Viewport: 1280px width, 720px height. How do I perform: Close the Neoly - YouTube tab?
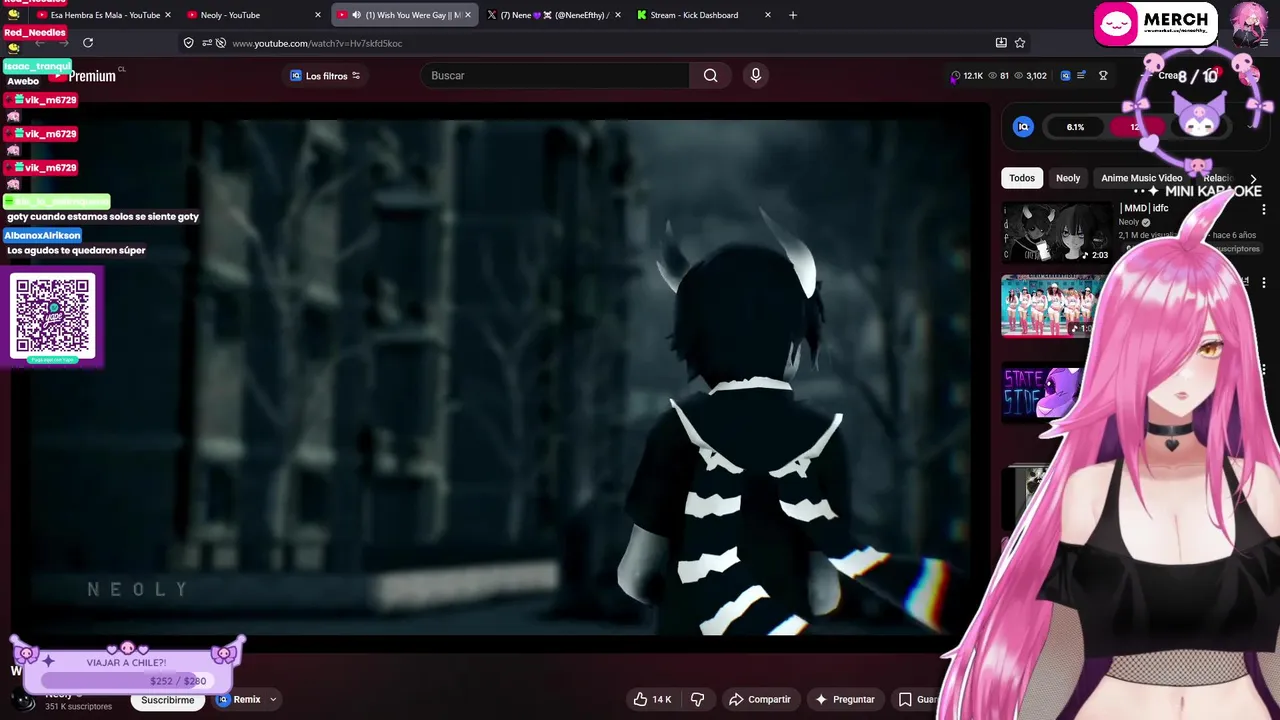pos(318,15)
